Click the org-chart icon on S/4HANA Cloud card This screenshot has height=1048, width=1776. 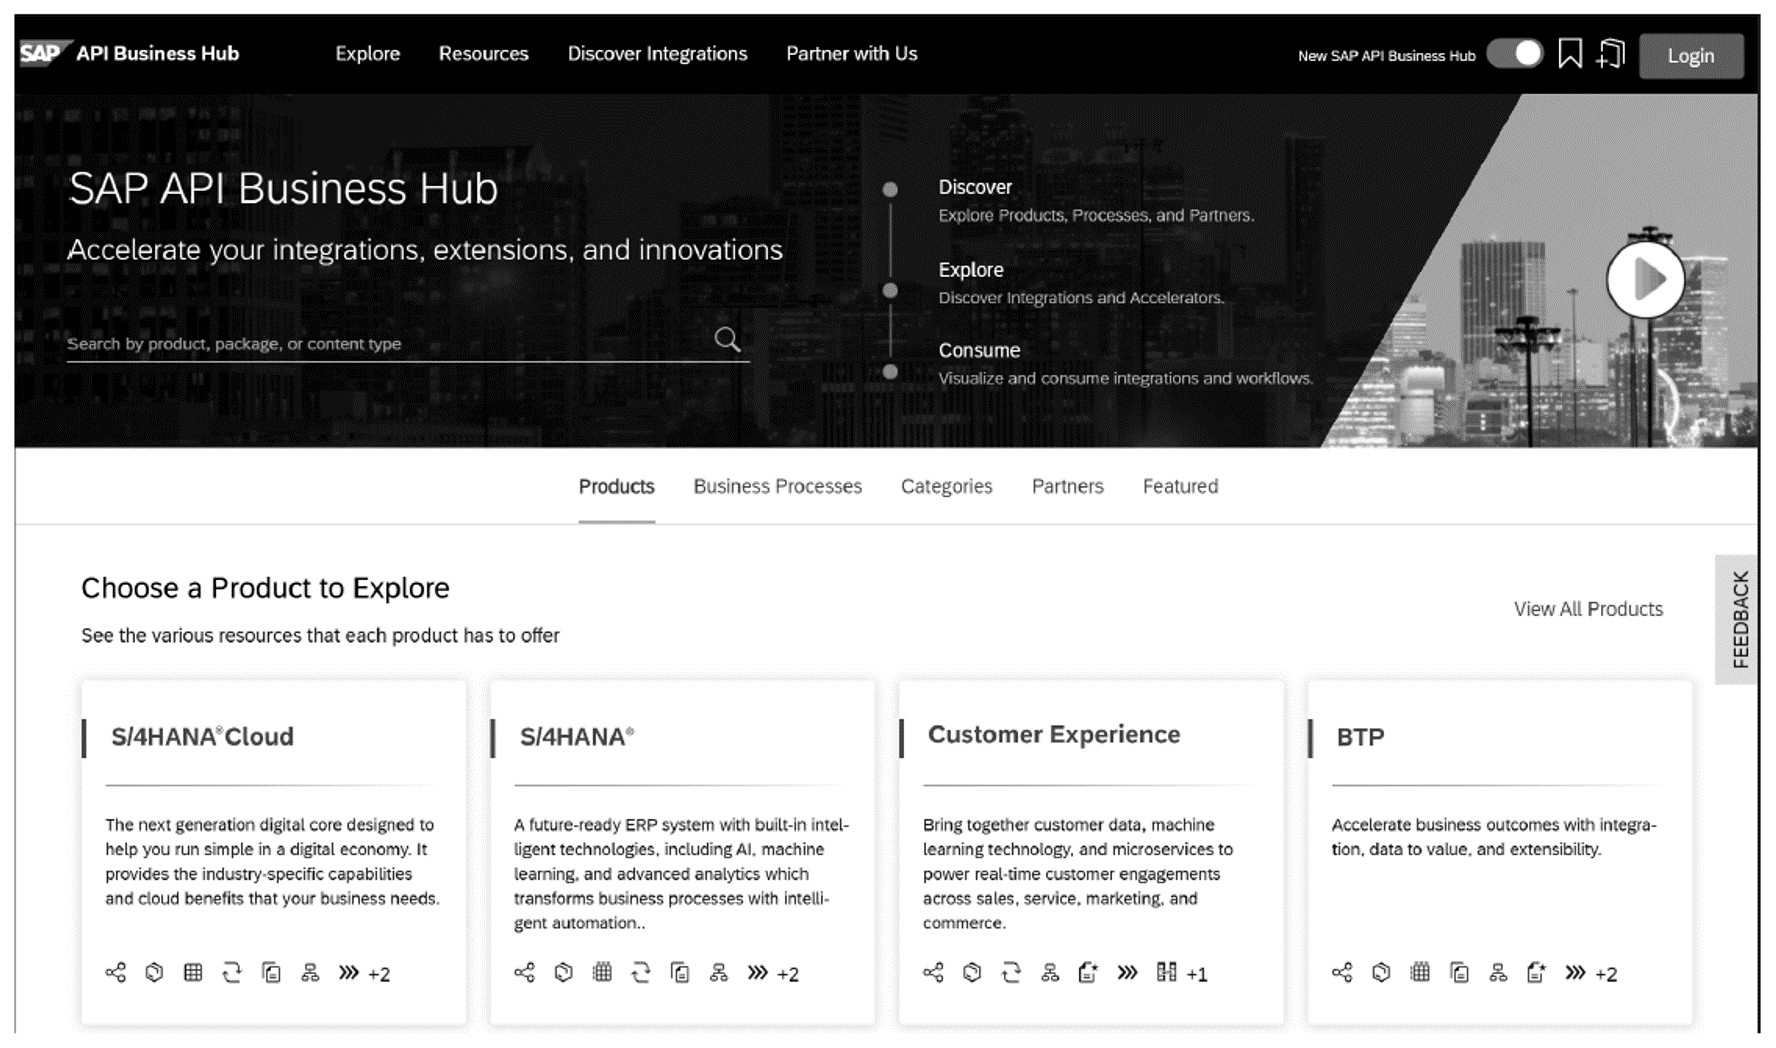click(310, 972)
